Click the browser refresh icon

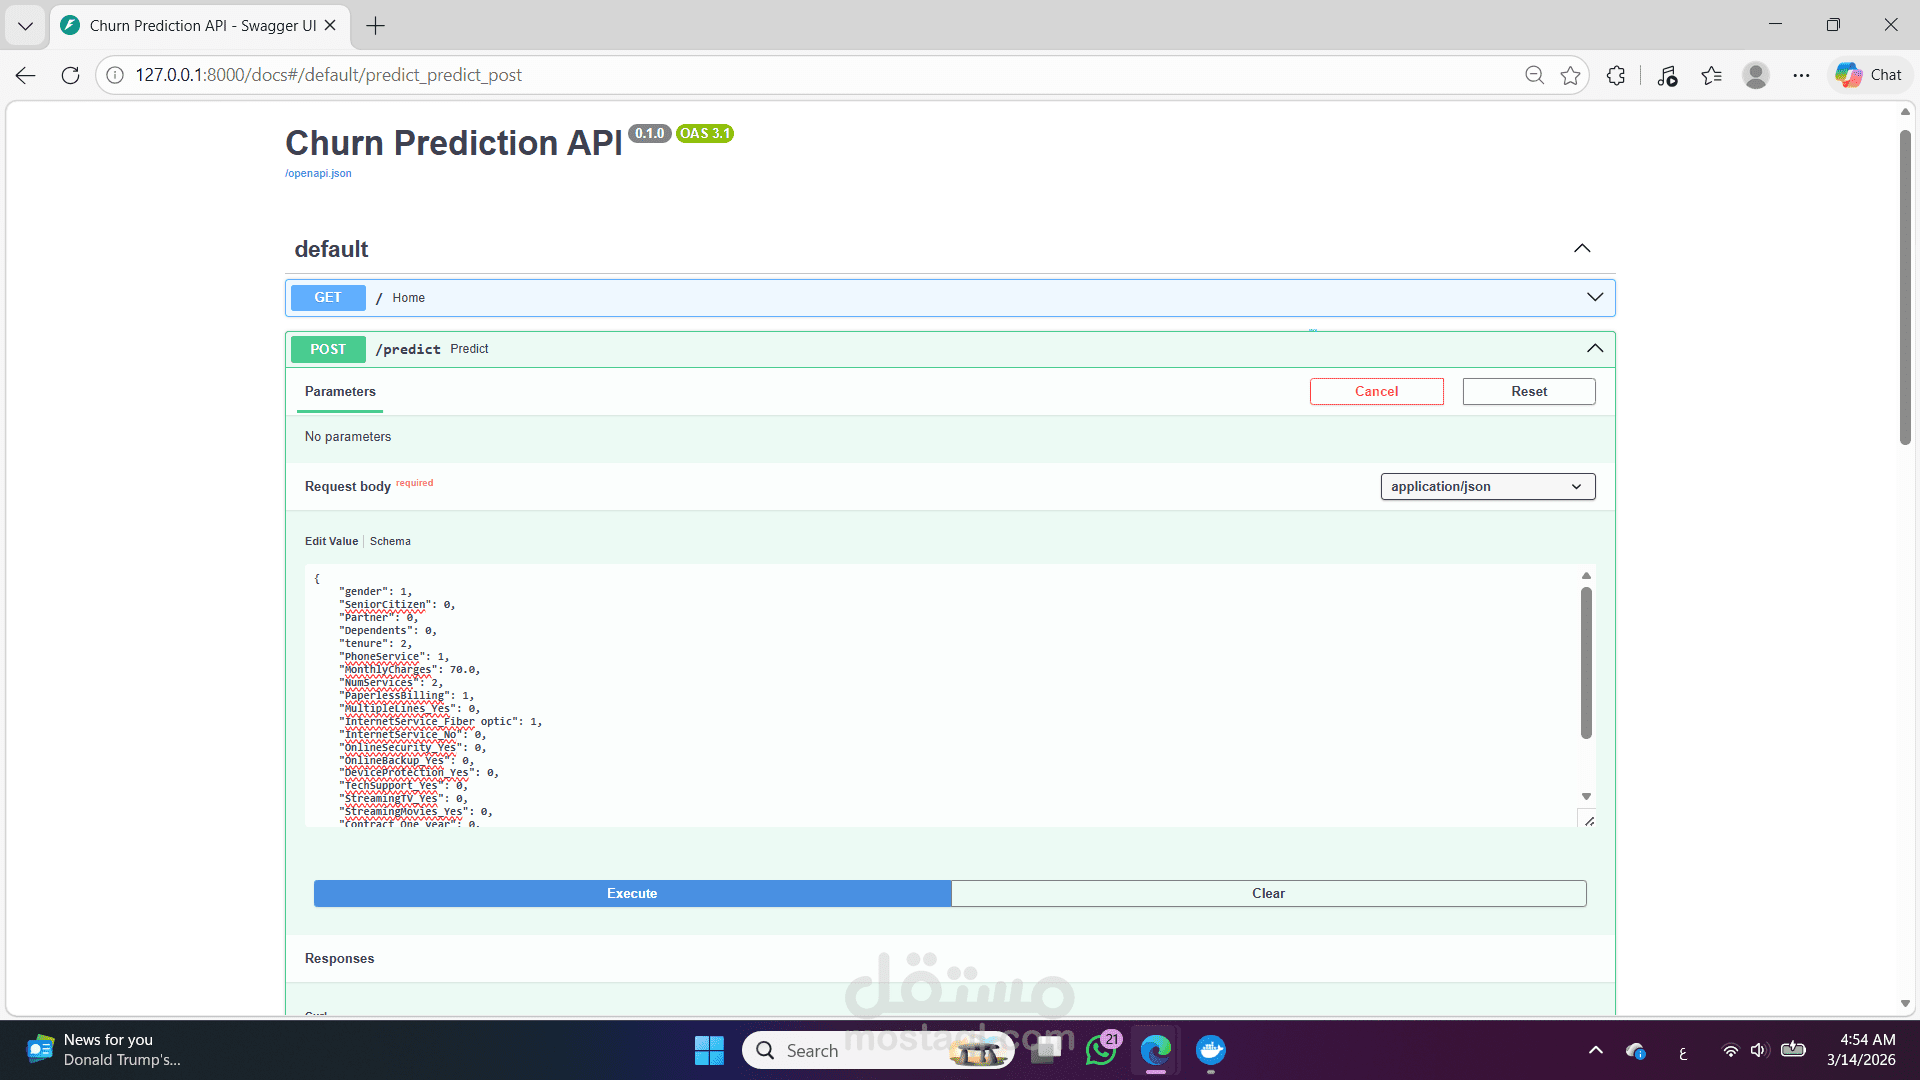pyautogui.click(x=70, y=75)
